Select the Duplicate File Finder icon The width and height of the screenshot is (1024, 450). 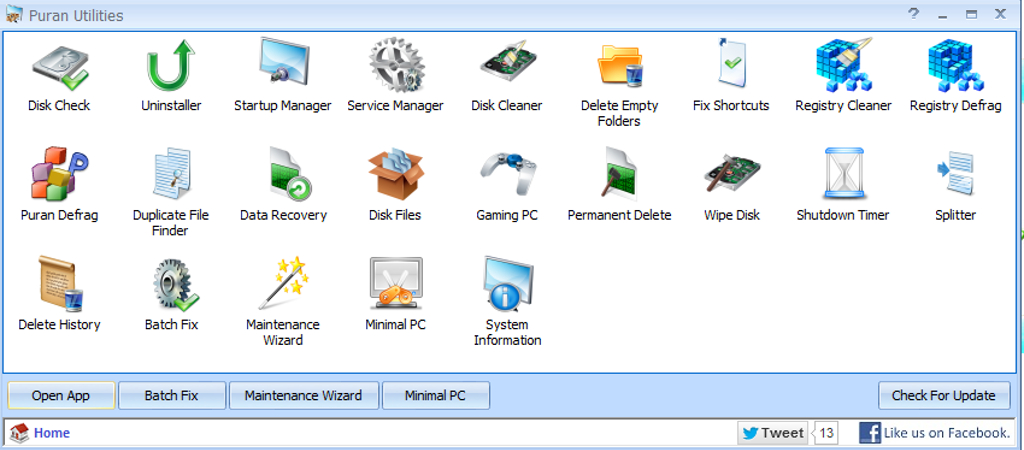tap(170, 173)
